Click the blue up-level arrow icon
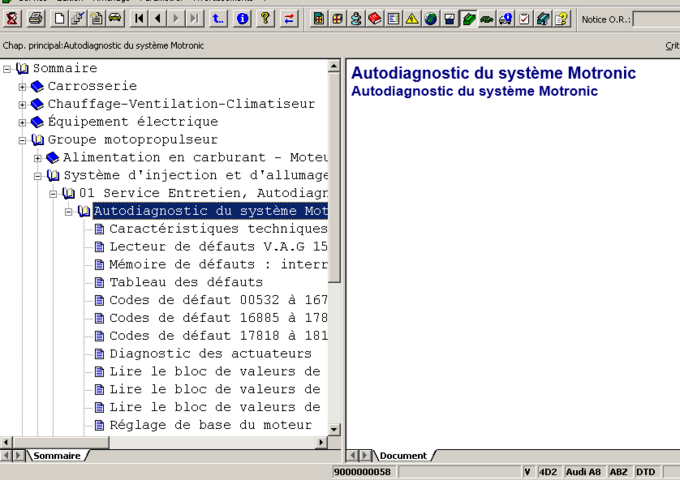The width and height of the screenshot is (680, 480). 218,19
